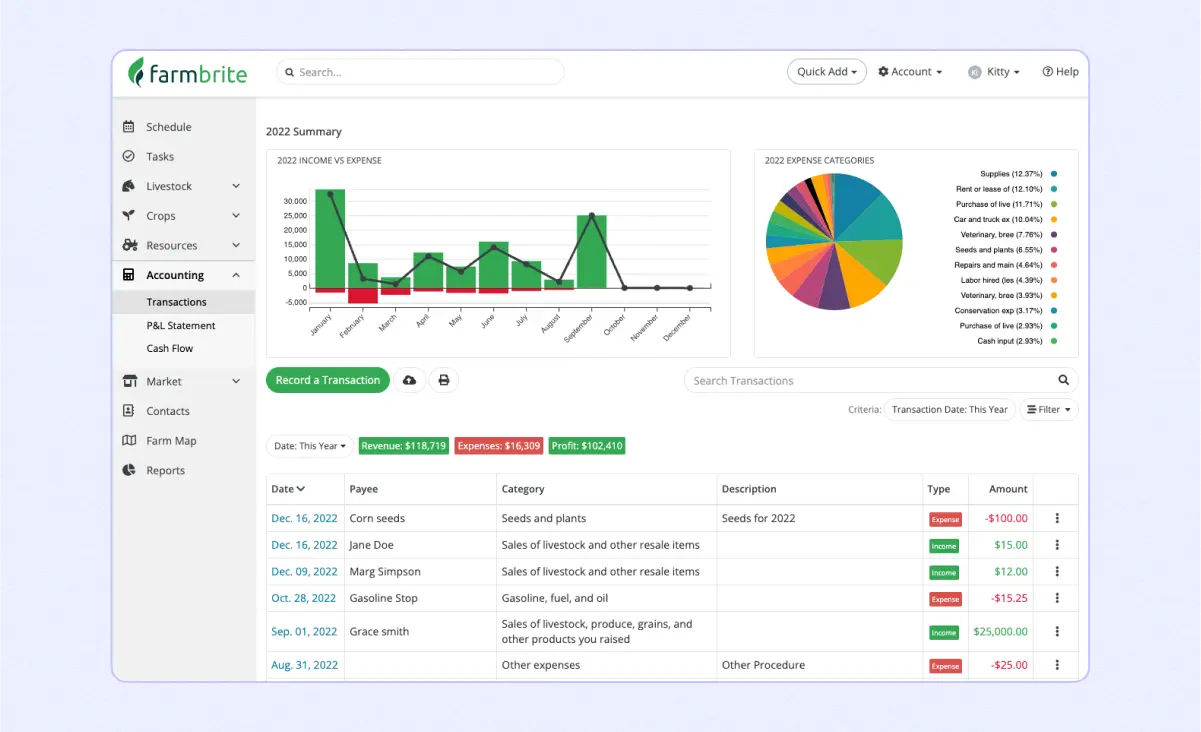1201x732 pixels.
Task: Expand the Market sidebar chevron
Action: tap(236, 381)
